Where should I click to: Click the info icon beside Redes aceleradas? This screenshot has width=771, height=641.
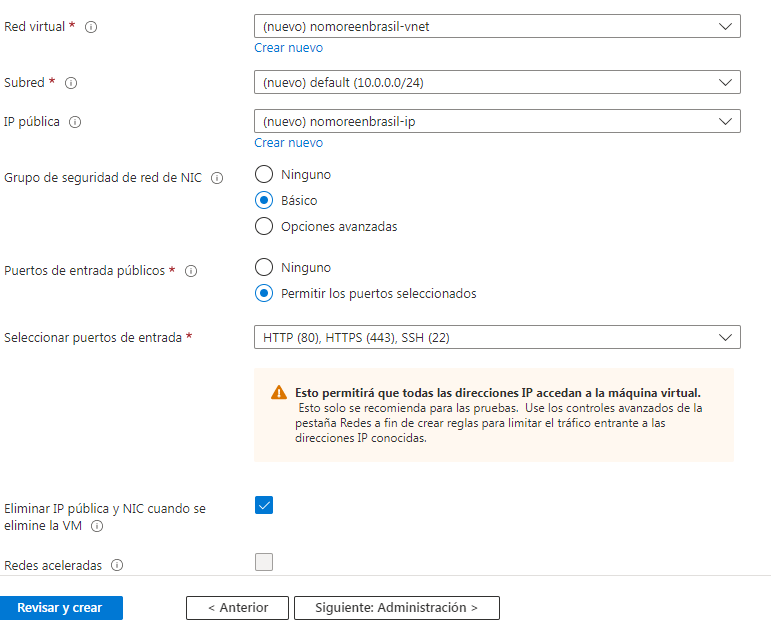[117, 565]
